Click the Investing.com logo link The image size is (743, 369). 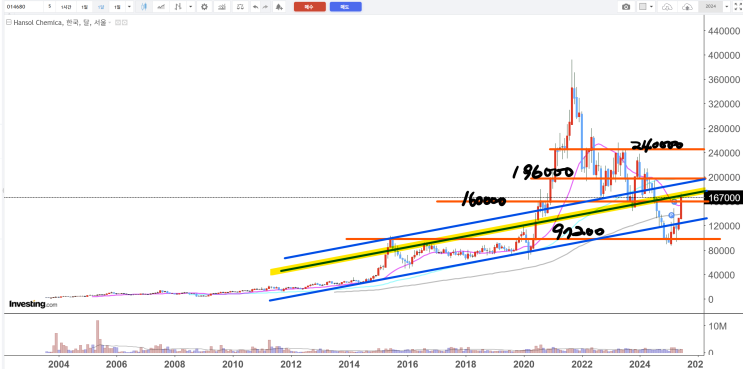pos(33,304)
